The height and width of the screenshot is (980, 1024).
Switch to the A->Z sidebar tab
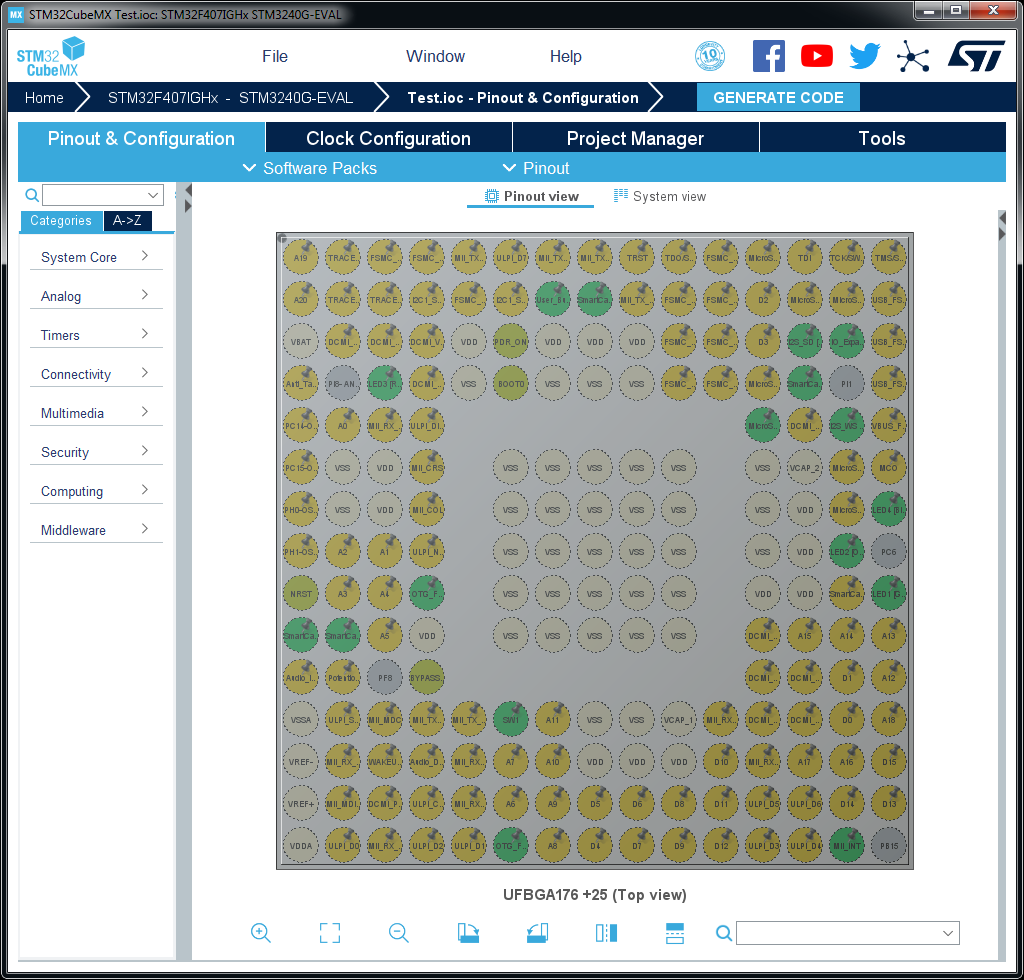coord(127,219)
